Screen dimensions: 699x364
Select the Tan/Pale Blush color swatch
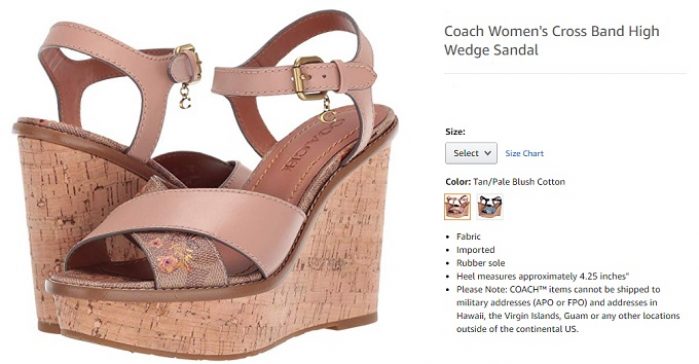457,206
